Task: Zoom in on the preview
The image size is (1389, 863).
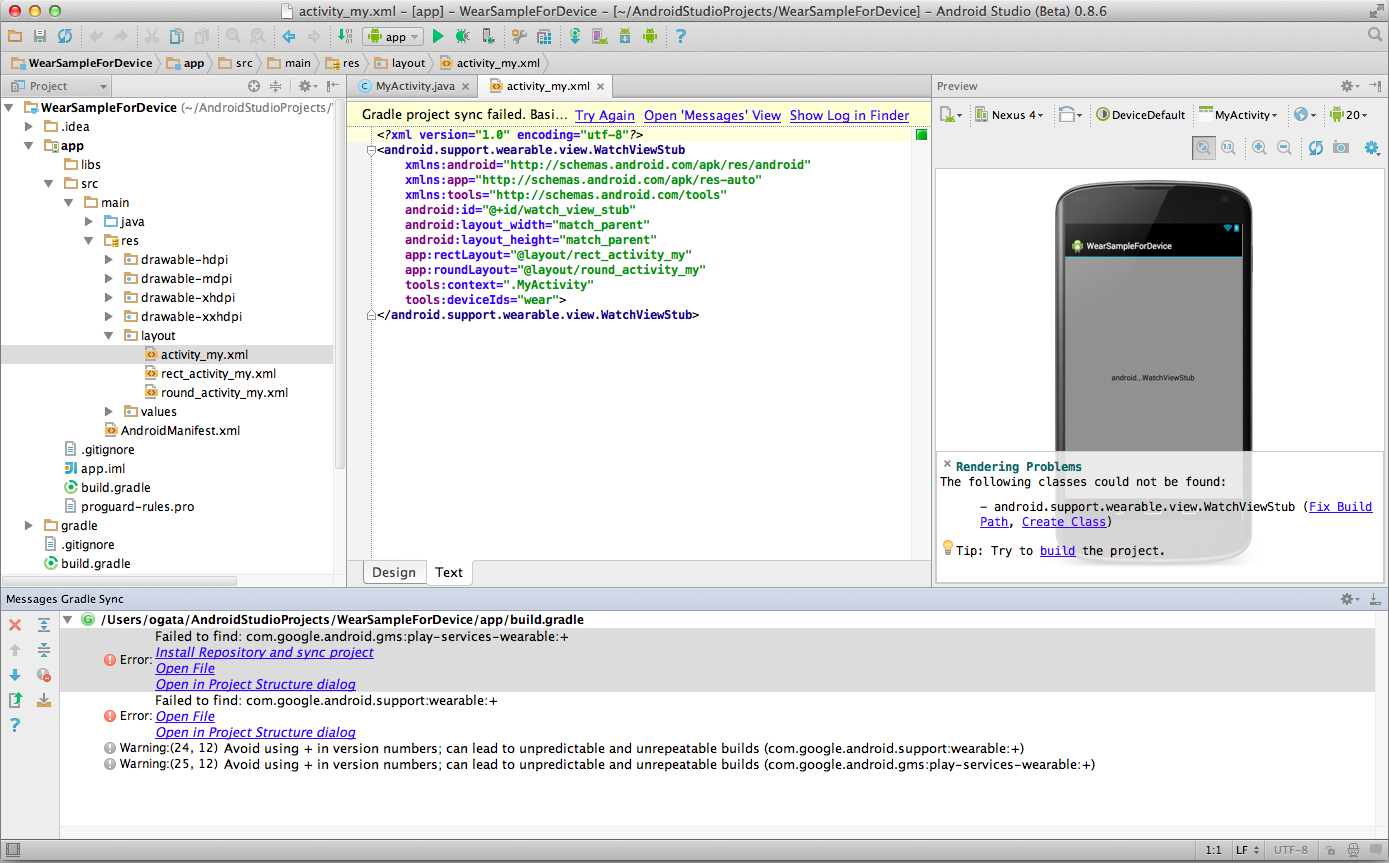Action: tap(1259, 148)
